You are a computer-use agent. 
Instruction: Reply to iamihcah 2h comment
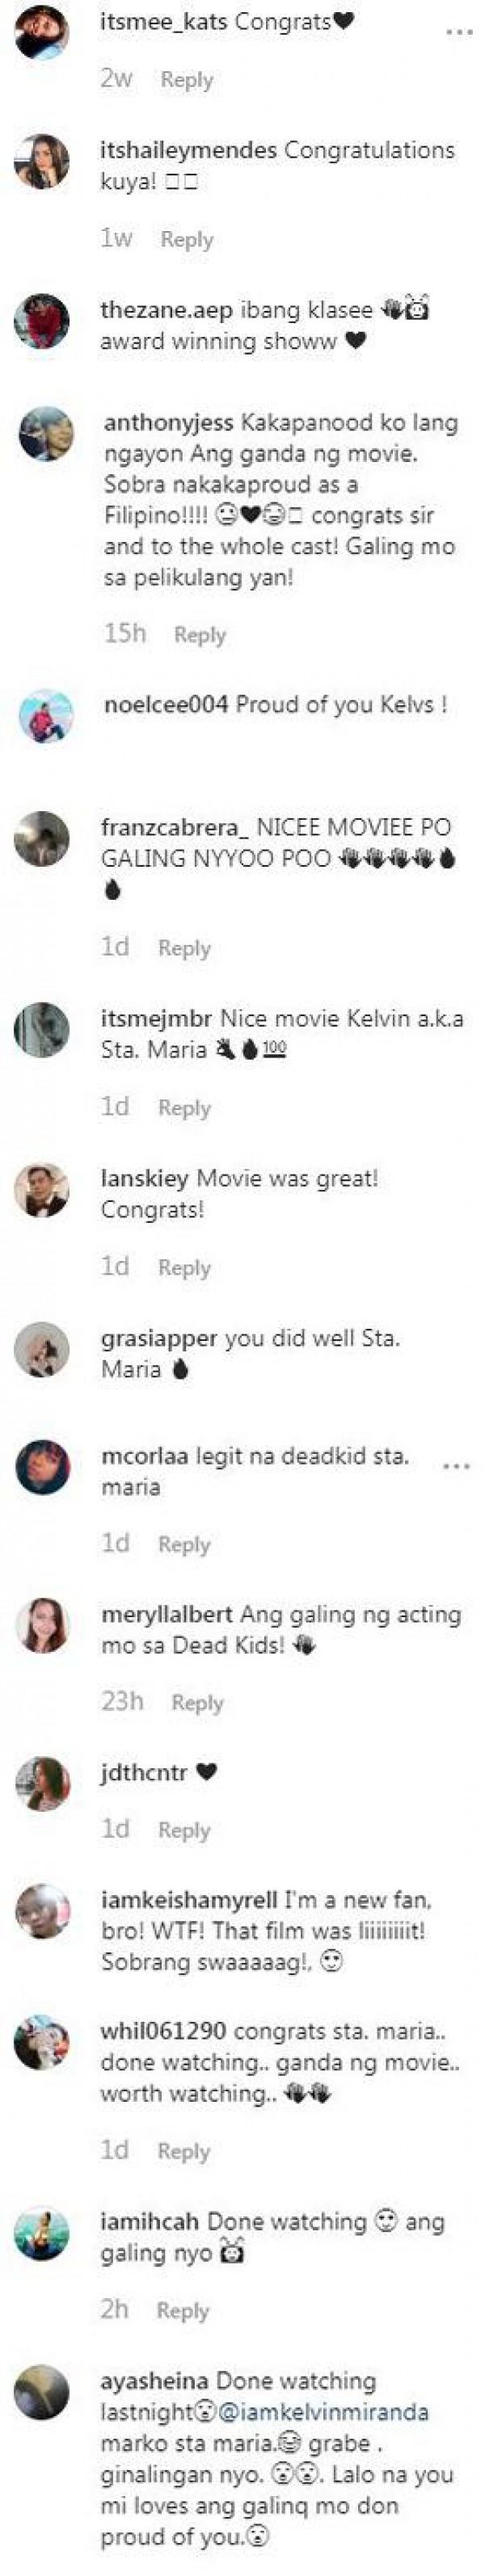click(x=183, y=2310)
